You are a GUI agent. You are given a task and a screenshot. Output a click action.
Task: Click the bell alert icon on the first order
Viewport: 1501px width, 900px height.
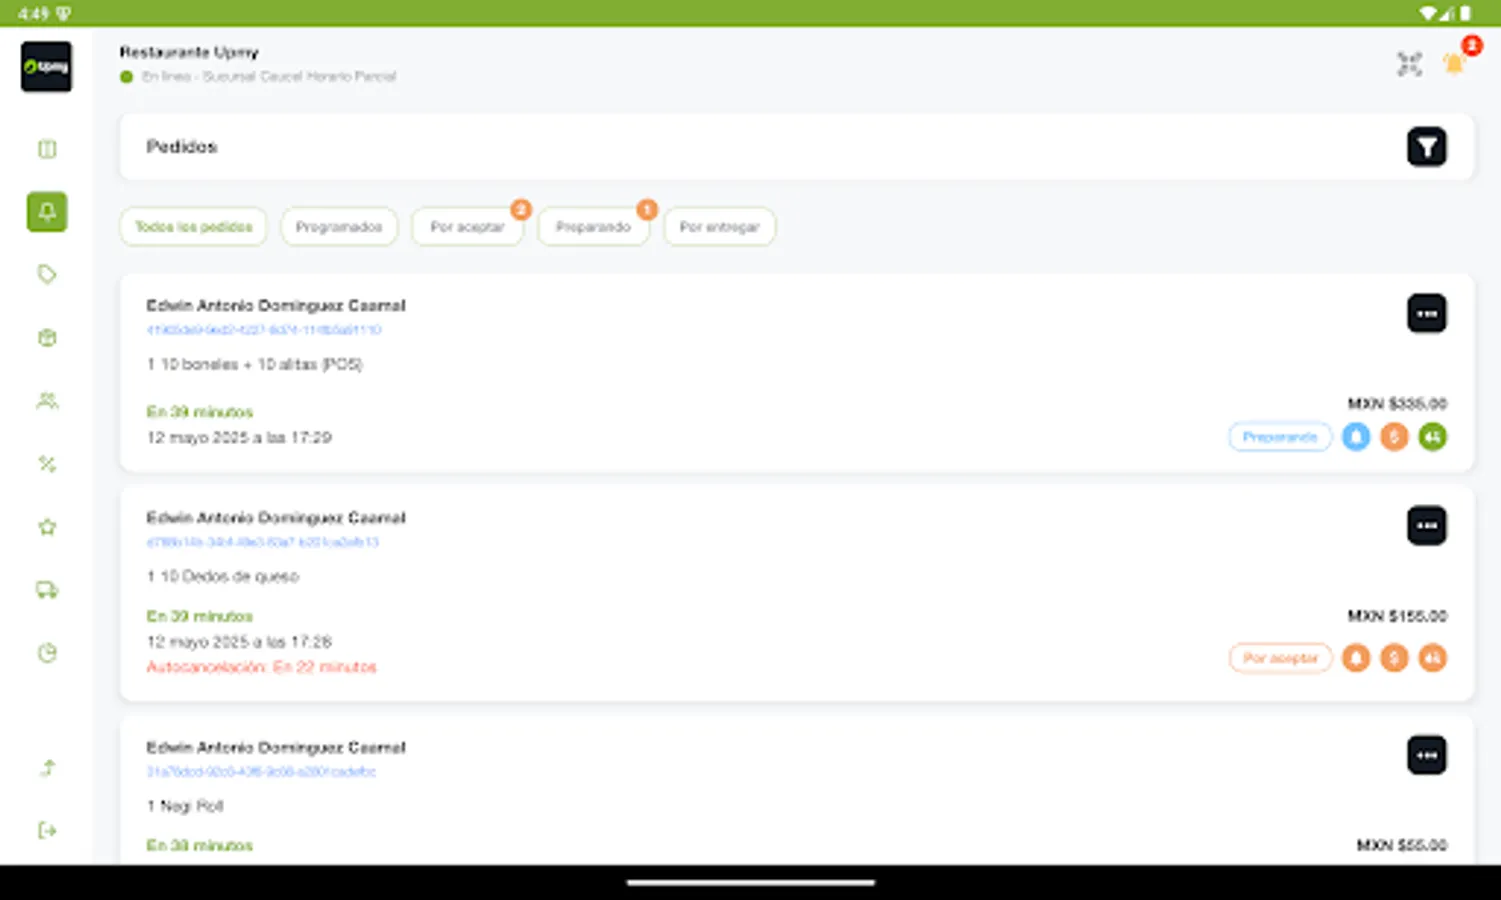tap(1356, 437)
